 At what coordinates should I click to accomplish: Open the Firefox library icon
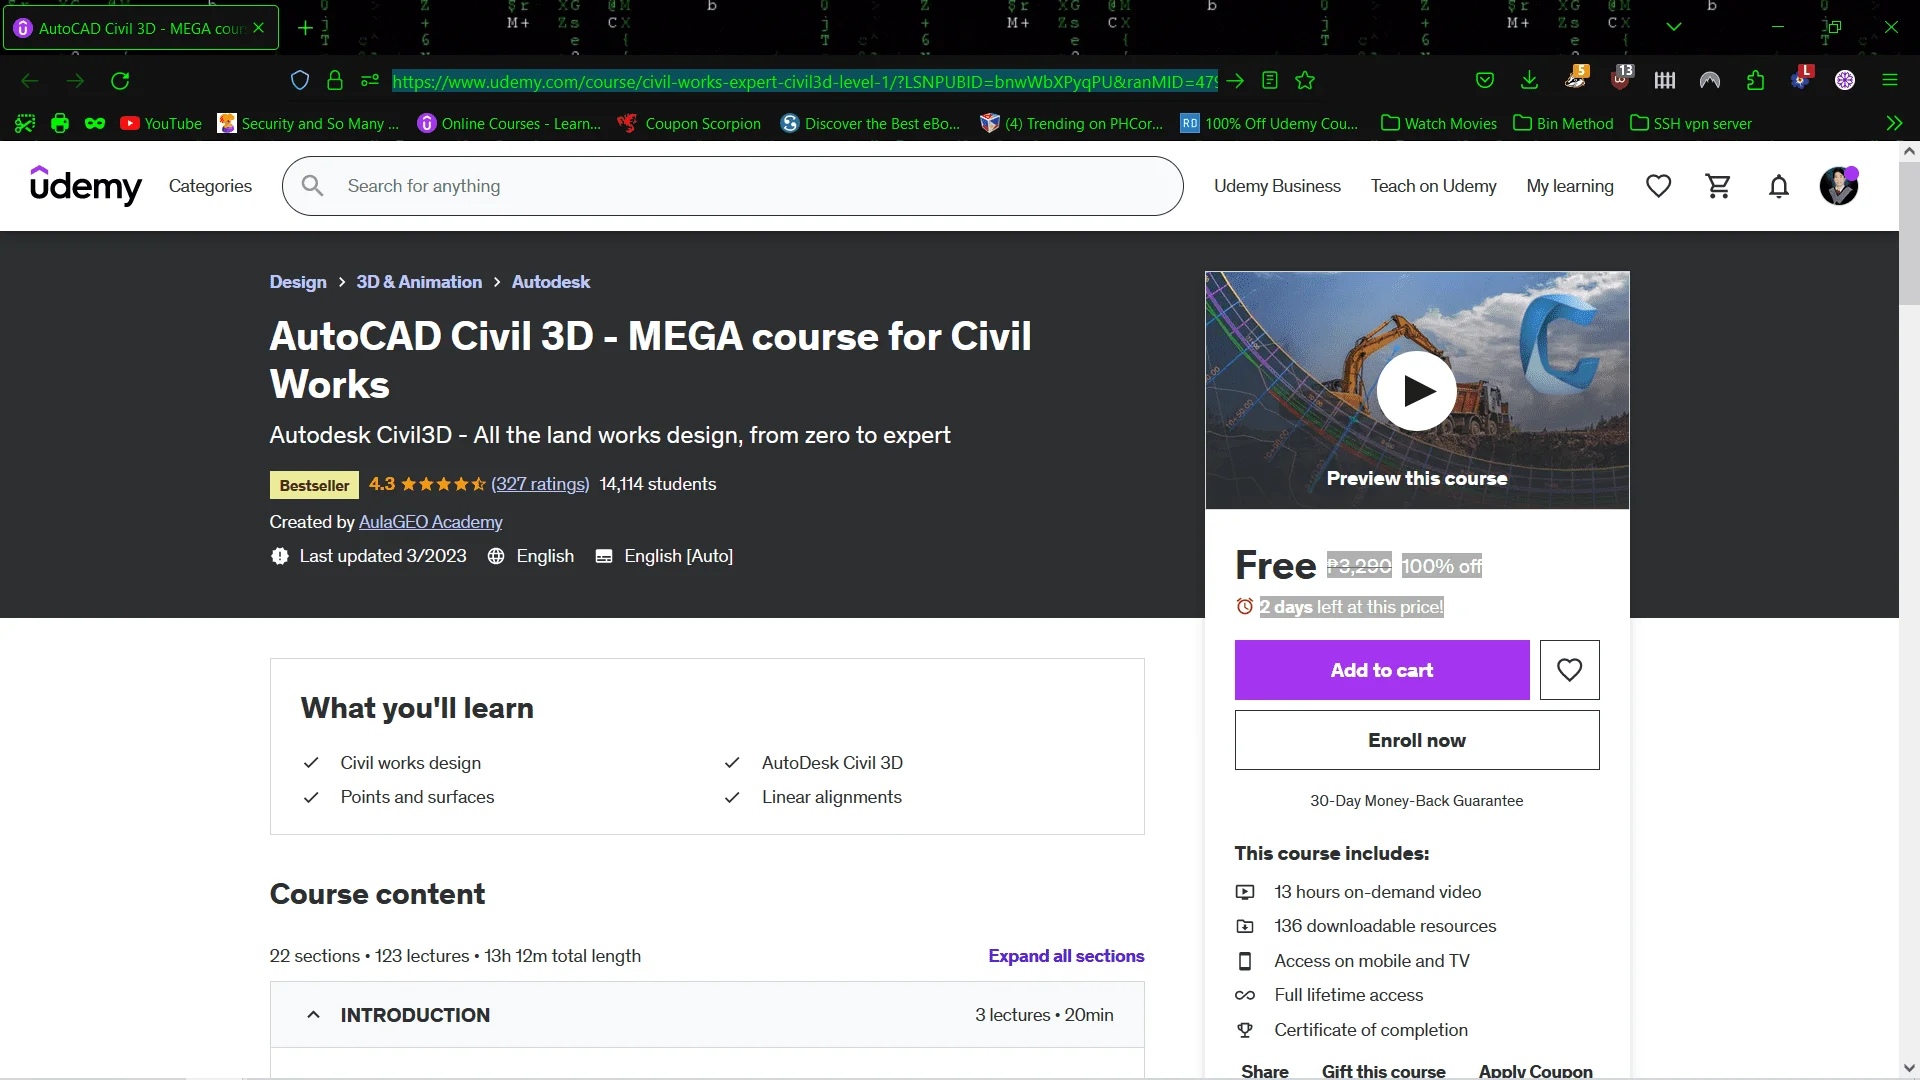(1665, 81)
